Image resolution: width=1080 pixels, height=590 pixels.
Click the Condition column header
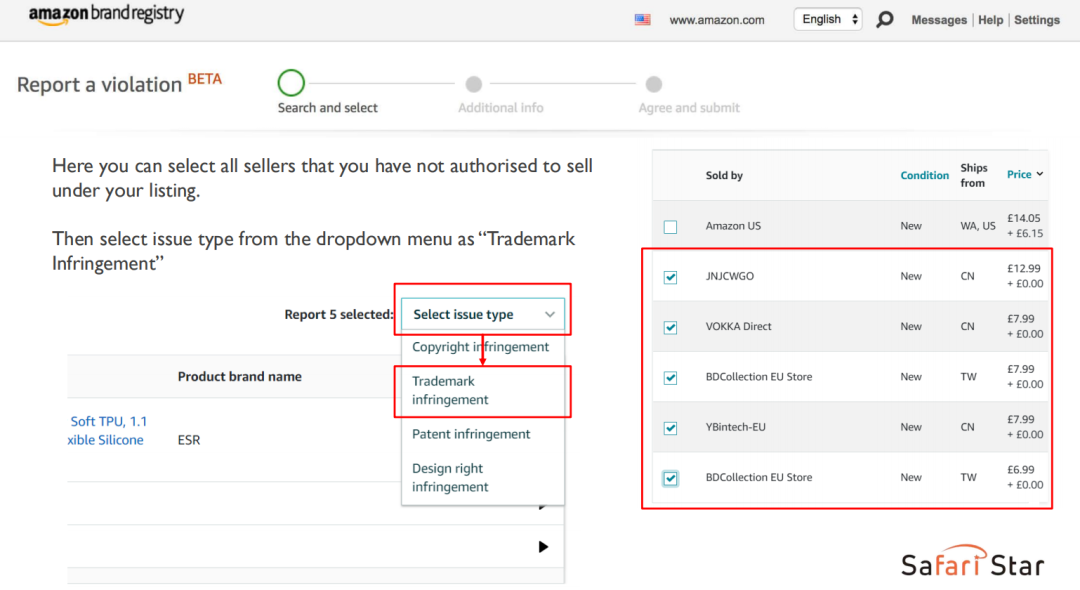point(924,175)
